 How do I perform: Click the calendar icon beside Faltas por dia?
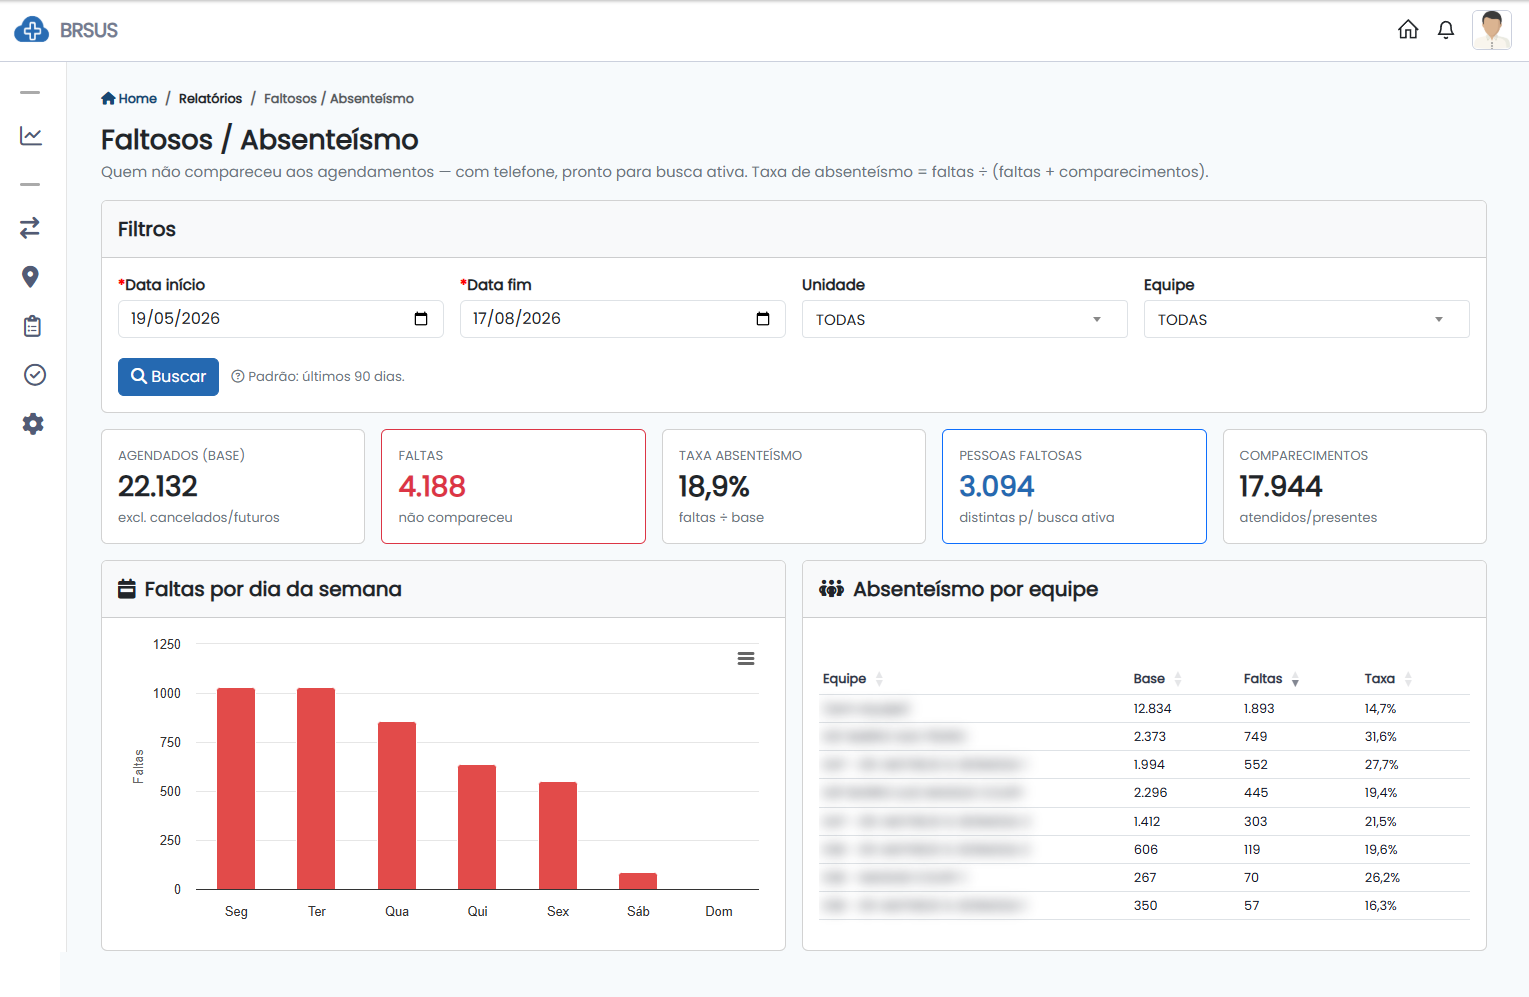[127, 589]
